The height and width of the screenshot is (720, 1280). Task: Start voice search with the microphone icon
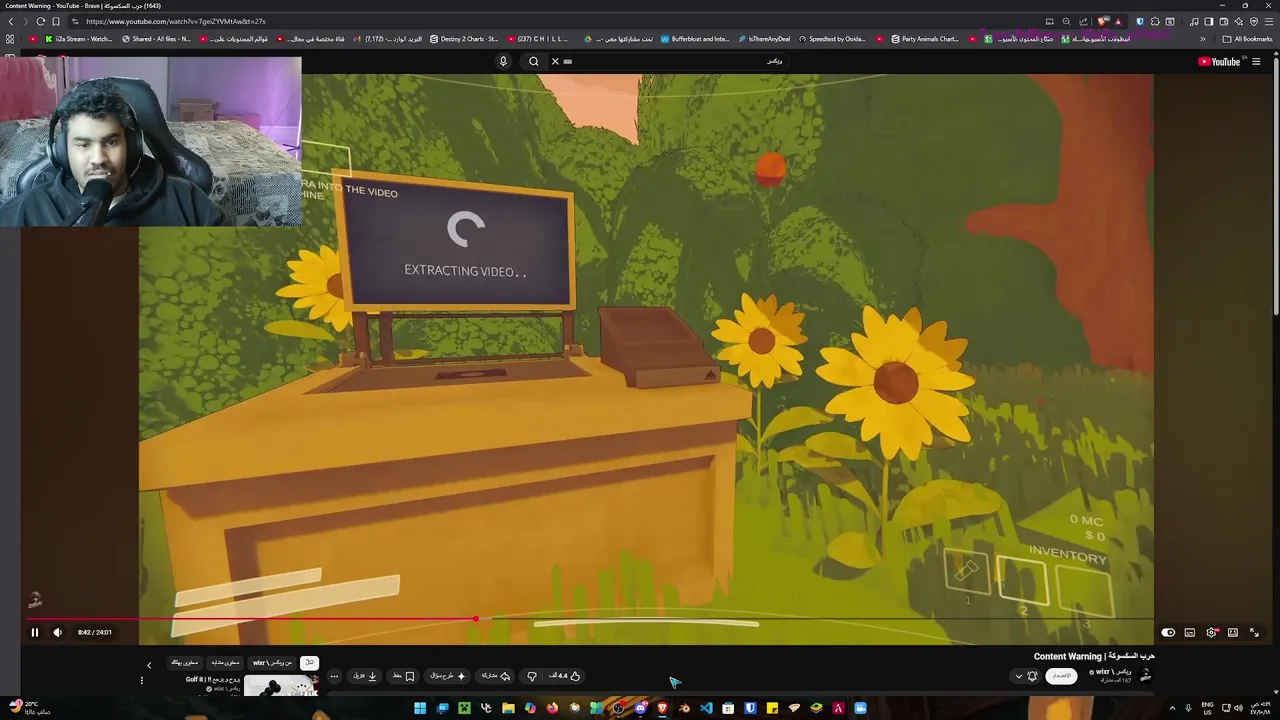503,61
